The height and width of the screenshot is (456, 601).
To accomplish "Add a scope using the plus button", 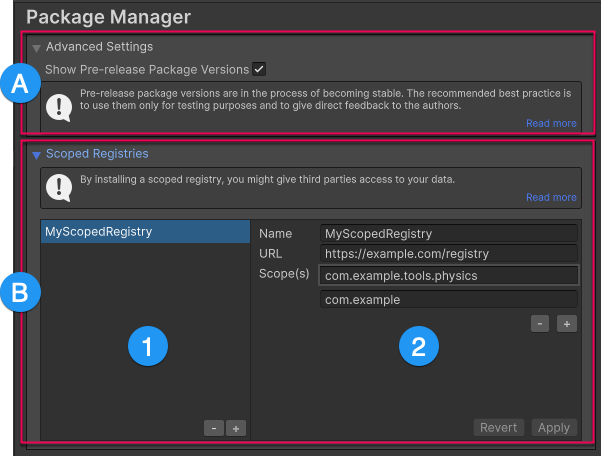I will coord(567,324).
